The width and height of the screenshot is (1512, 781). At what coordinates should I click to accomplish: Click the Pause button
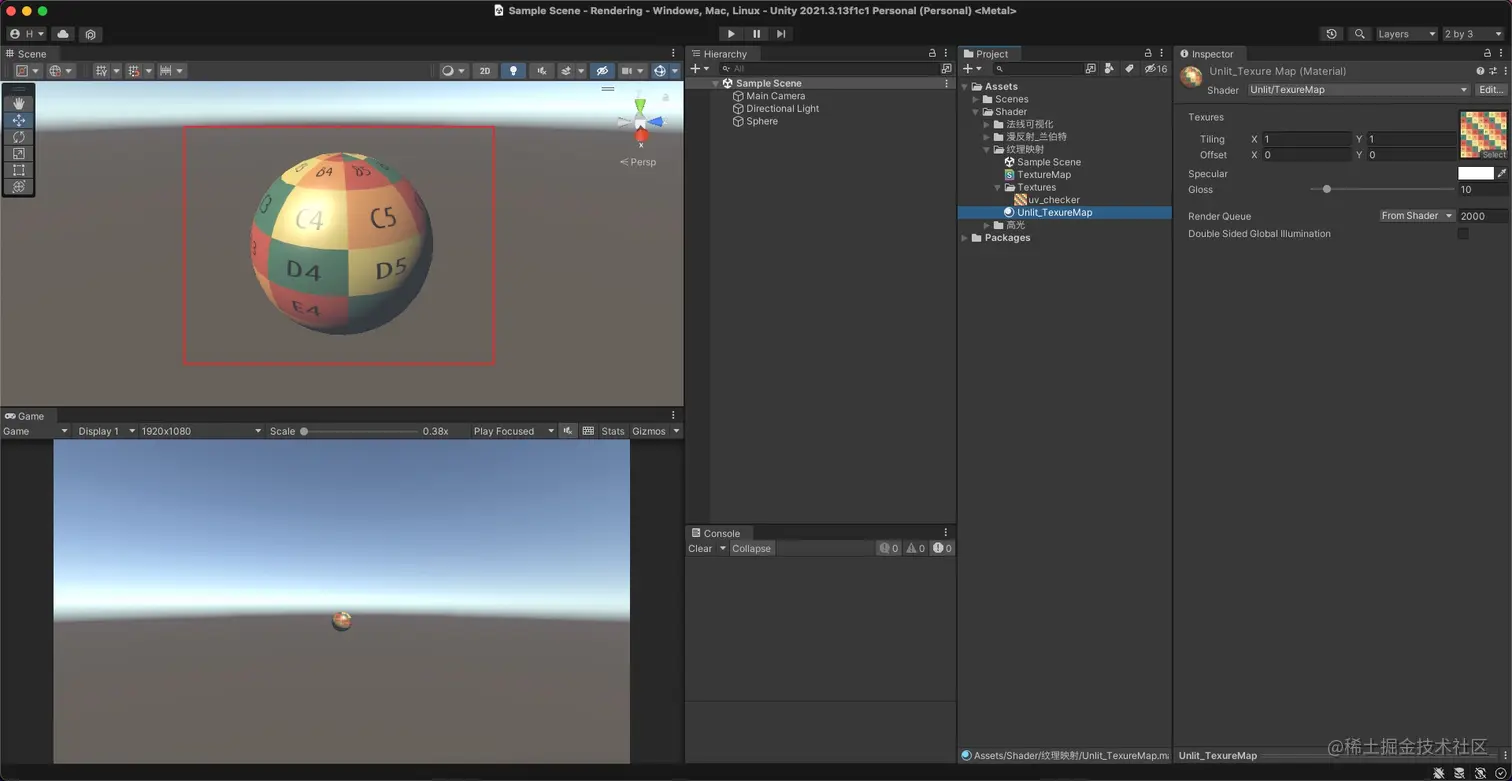pyautogui.click(x=756, y=34)
